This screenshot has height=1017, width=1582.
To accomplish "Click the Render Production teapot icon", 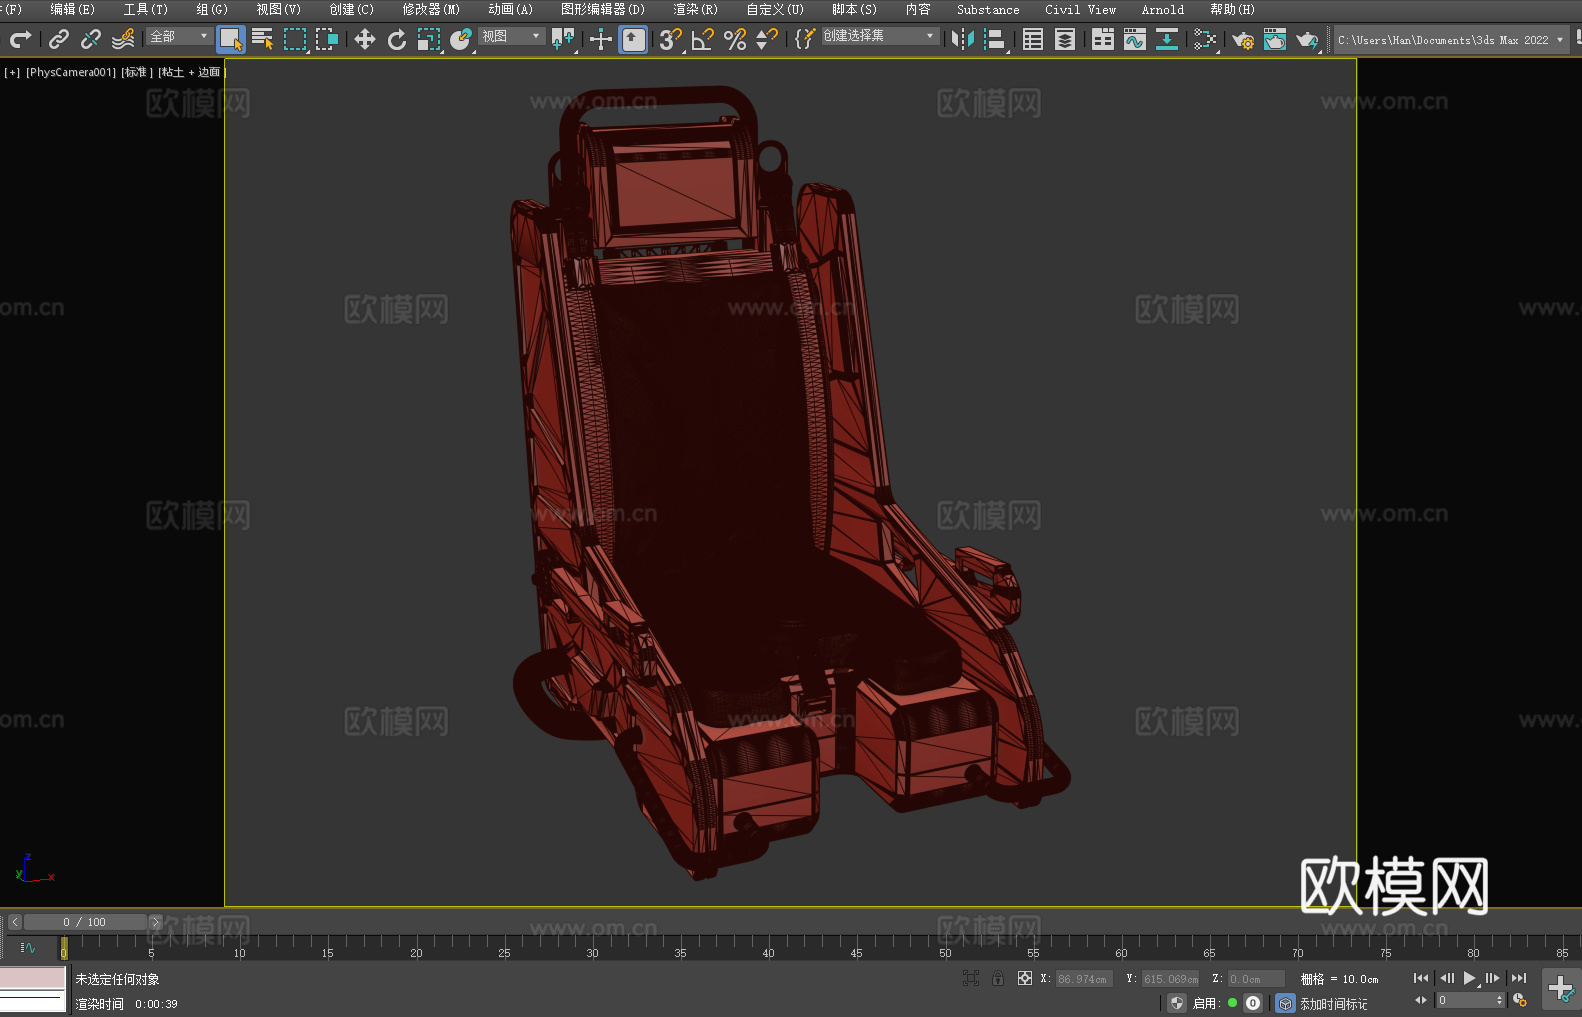I will (1307, 39).
